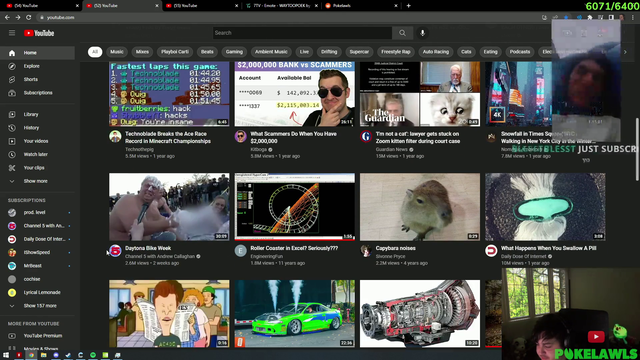Open cochise subscription channel
The width and height of the screenshot is (640, 360).
[37, 279]
